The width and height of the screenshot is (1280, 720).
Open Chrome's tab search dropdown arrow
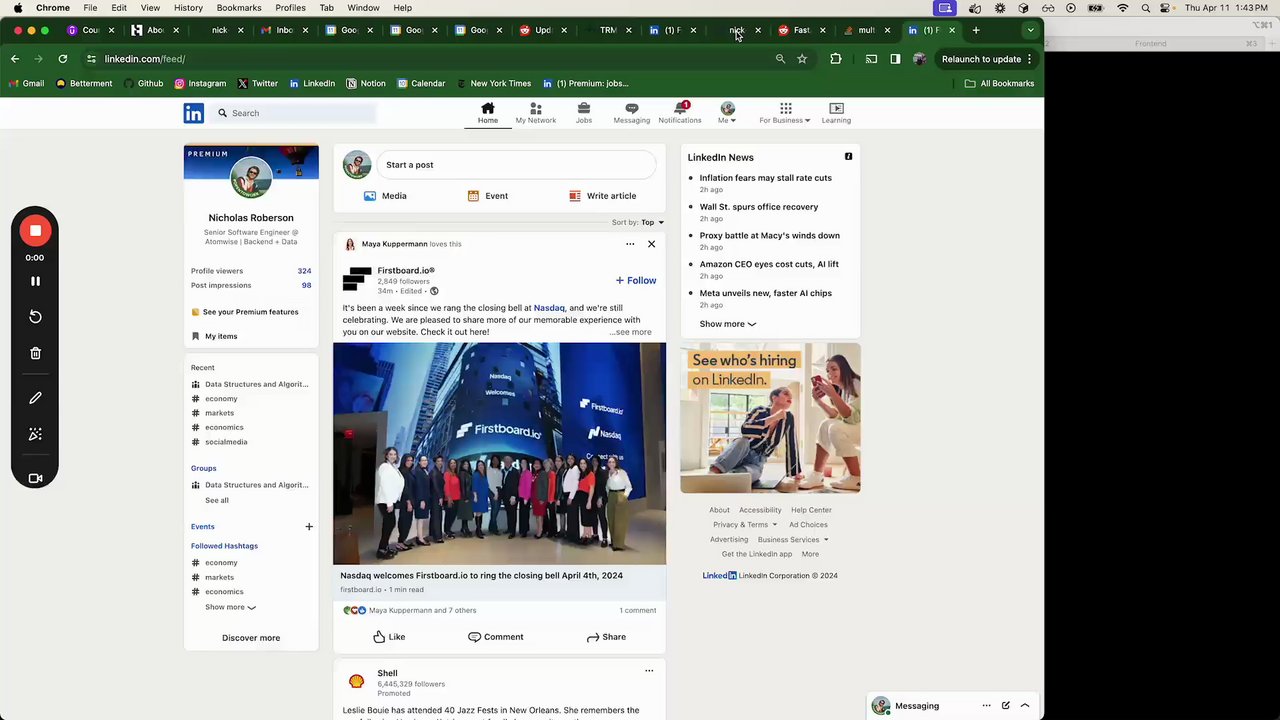click(x=1030, y=30)
